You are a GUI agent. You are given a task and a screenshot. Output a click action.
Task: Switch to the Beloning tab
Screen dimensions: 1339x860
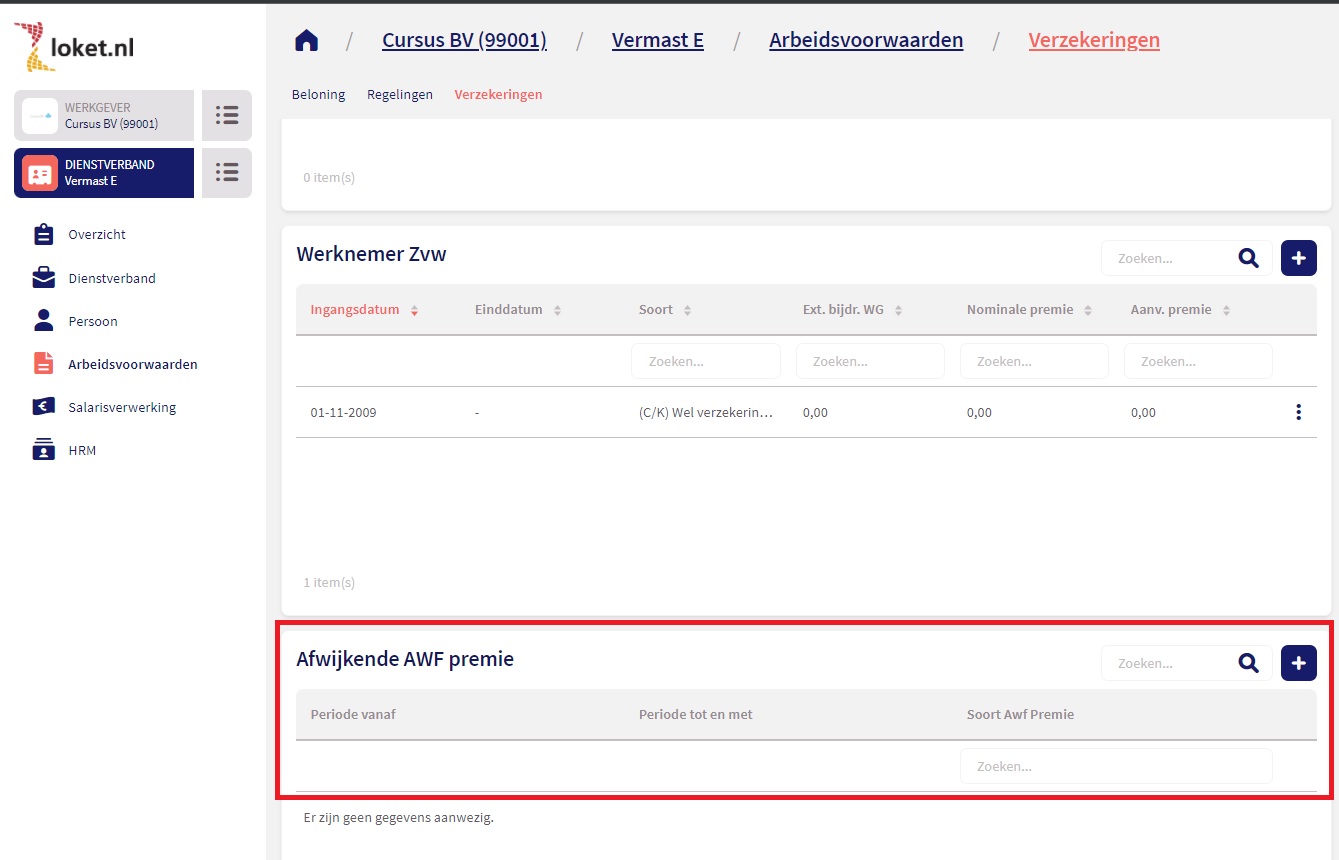click(318, 95)
